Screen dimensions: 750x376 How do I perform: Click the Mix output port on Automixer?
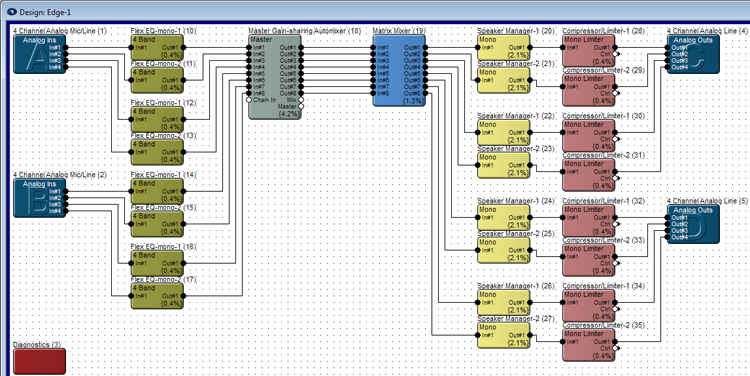(x=301, y=100)
